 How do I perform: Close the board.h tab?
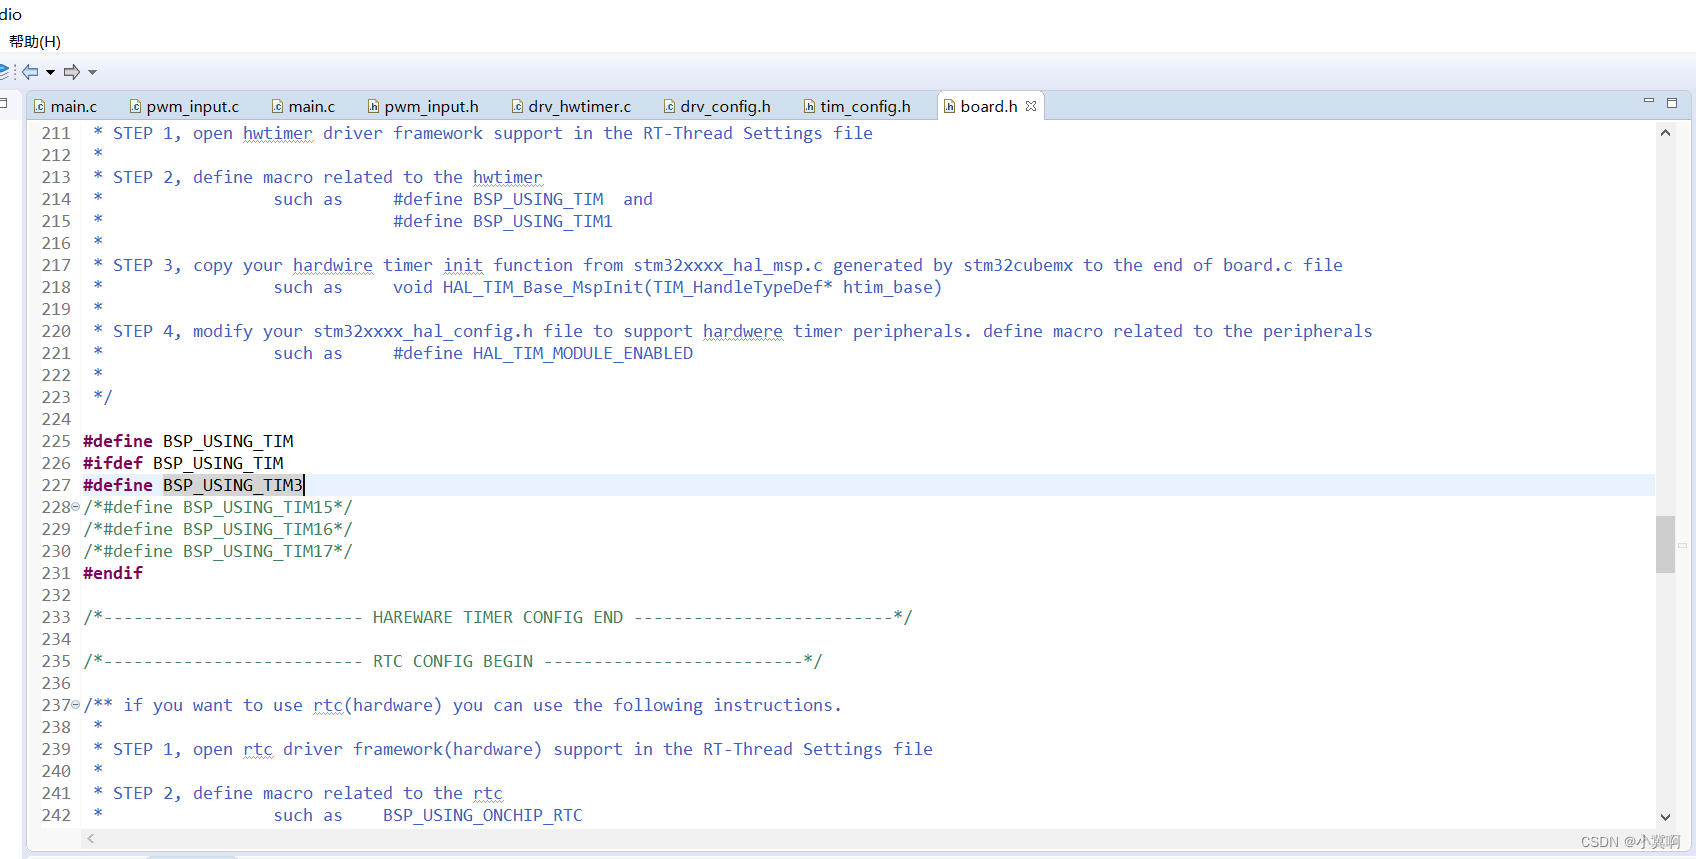click(x=1031, y=106)
